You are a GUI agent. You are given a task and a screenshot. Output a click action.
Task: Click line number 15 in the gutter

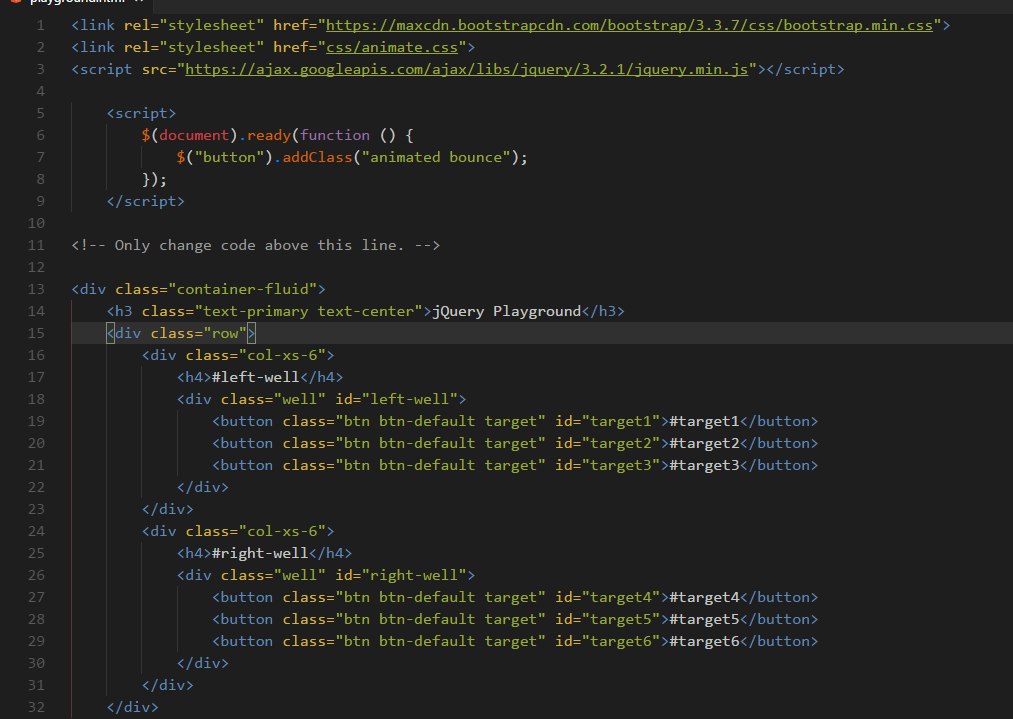click(36, 333)
